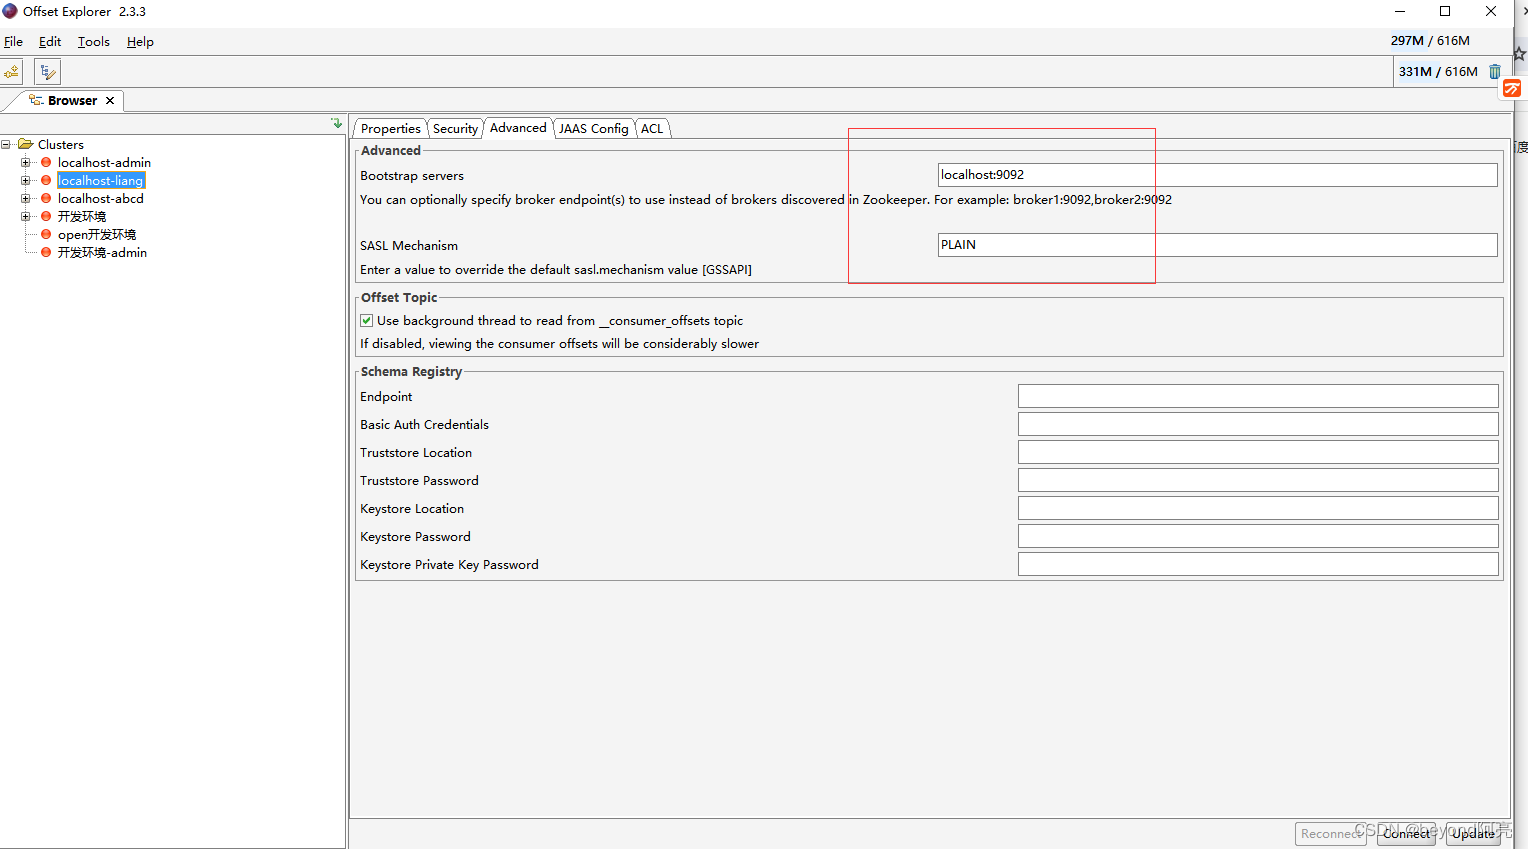1528x849 pixels.
Task: Click the Offset Explorer app icon in title bar
Action: [10, 11]
